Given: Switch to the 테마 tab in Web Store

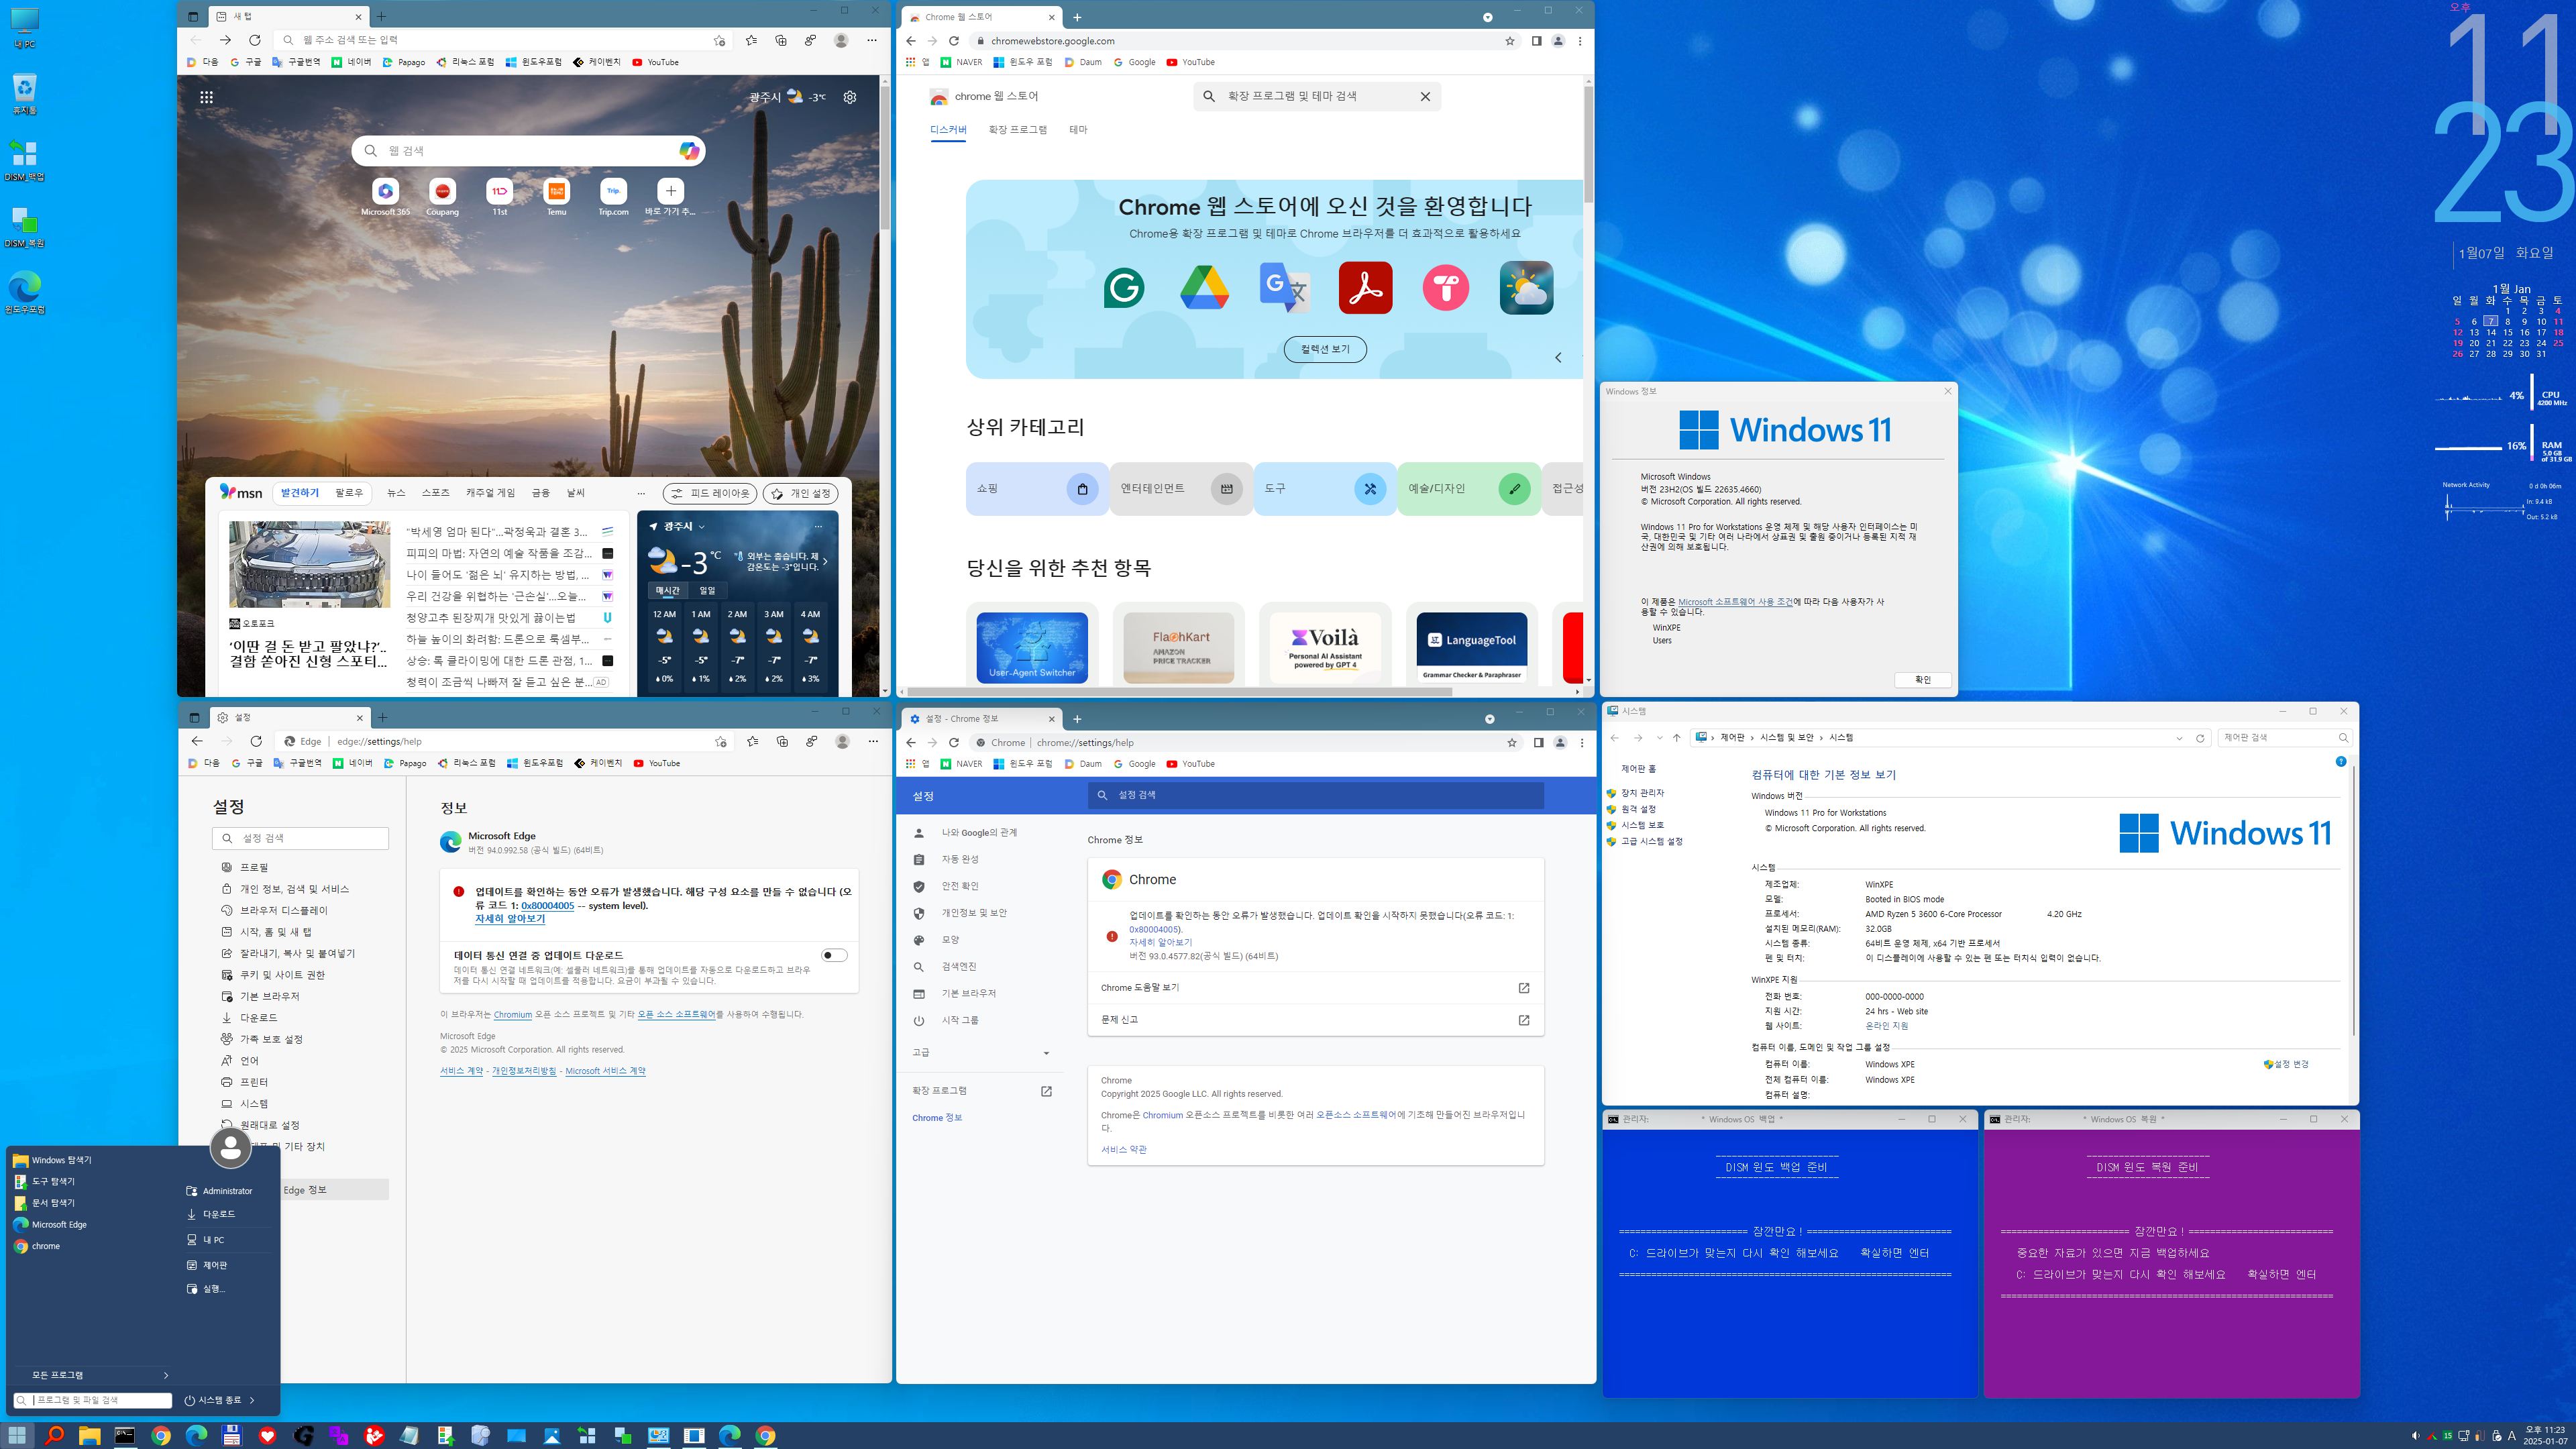Looking at the screenshot, I should [1078, 130].
